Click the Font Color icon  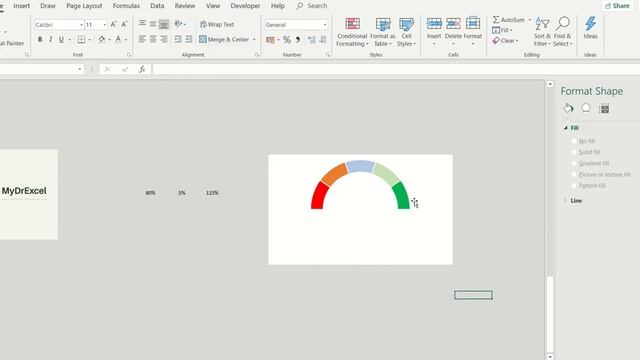pos(118,39)
